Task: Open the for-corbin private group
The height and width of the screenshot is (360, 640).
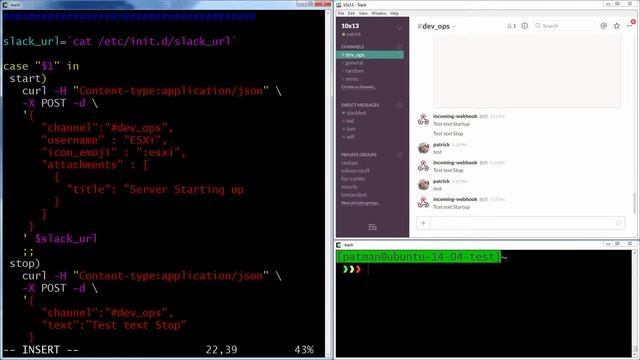Action: (x=353, y=179)
